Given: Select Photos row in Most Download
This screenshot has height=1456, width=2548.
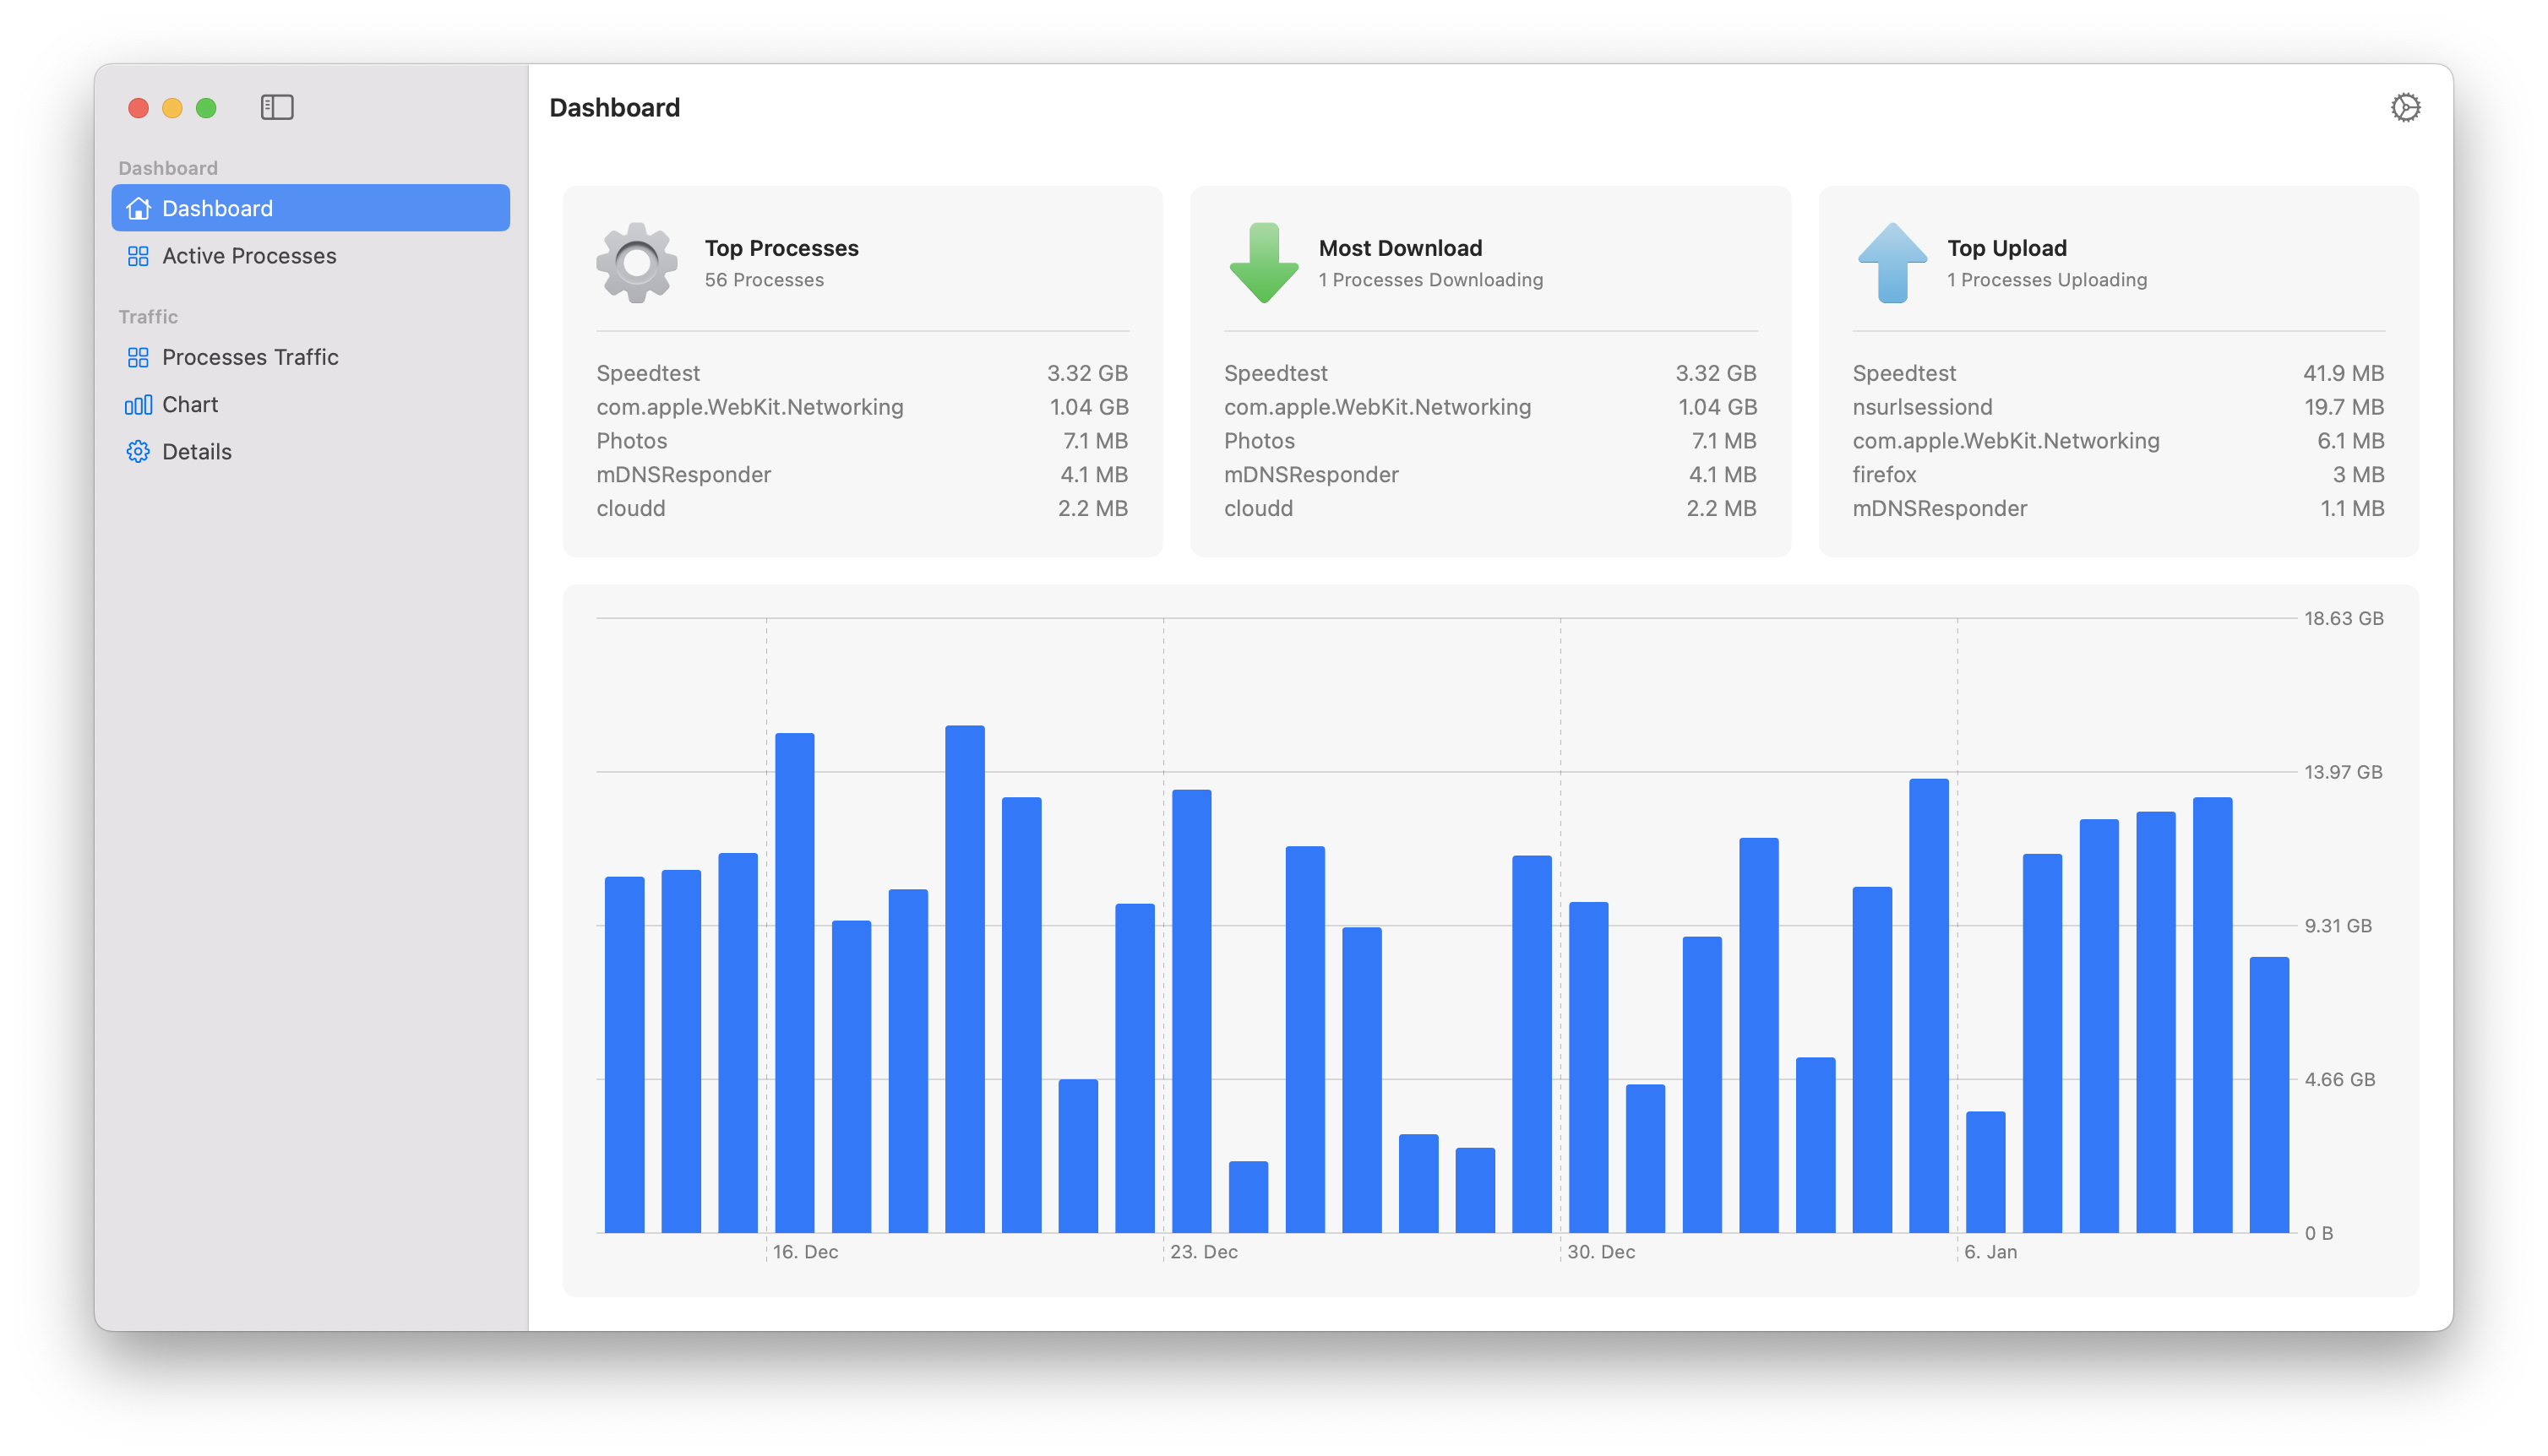Looking at the screenshot, I should click(x=1490, y=441).
